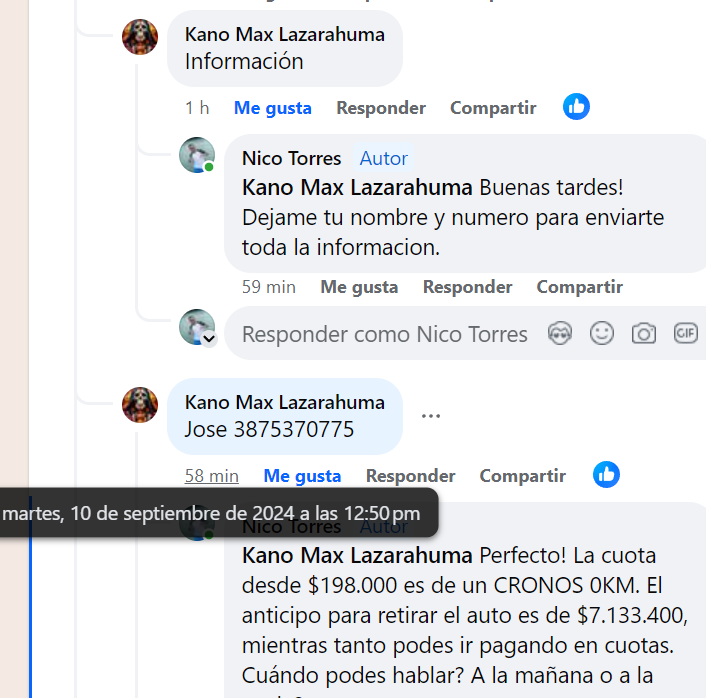Reply to the "Información" comment
This screenshot has height=698, width=706.
[381, 108]
